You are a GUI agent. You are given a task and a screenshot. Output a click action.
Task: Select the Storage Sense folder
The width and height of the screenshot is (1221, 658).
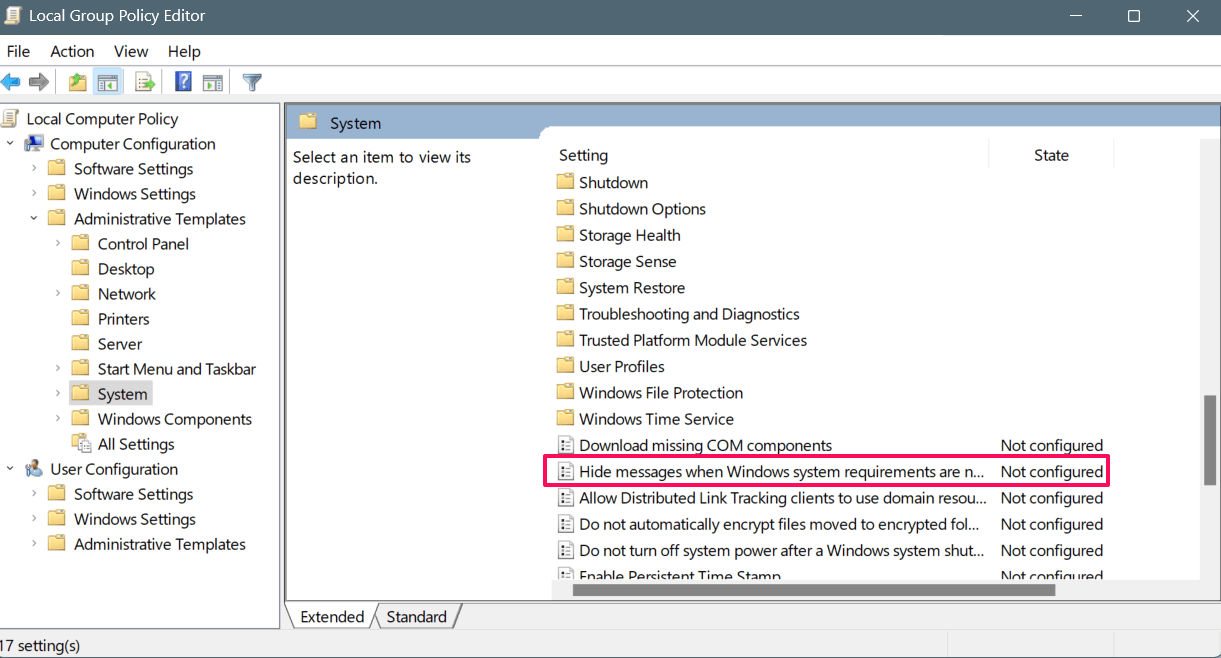click(x=627, y=262)
